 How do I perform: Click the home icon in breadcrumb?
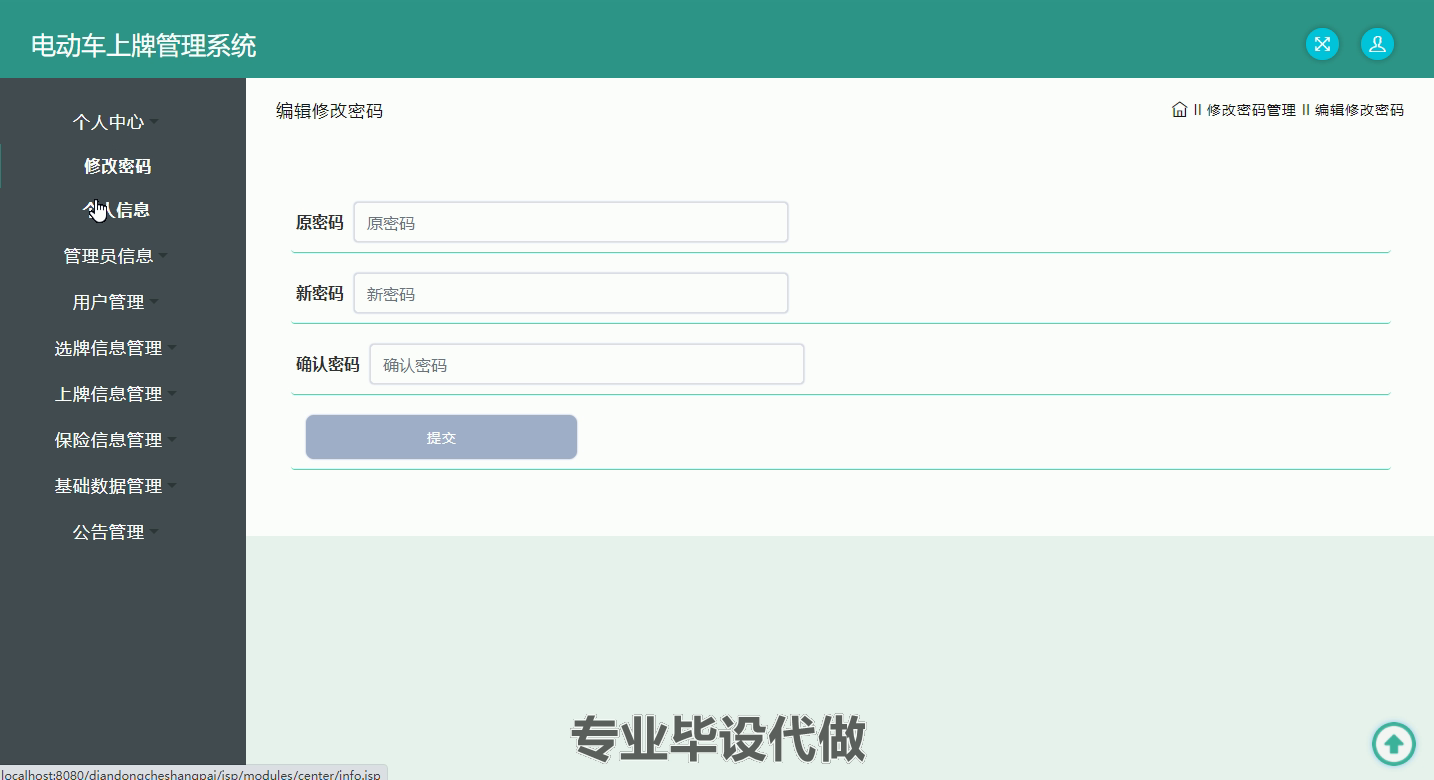pos(1180,109)
